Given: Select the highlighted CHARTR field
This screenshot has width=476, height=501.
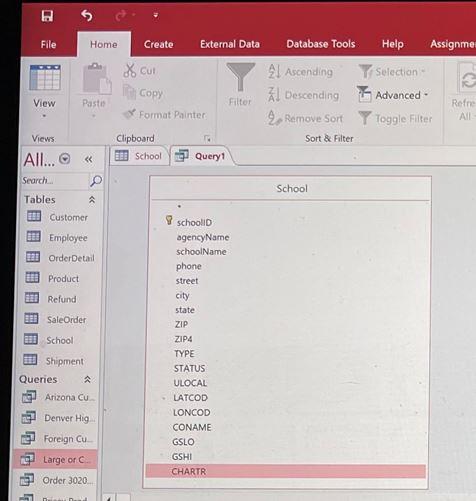Looking at the screenshot, I should pos(286,471).
